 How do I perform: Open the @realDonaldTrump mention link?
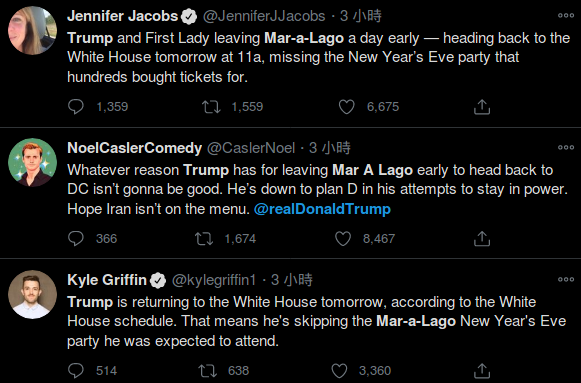point(322,209)
